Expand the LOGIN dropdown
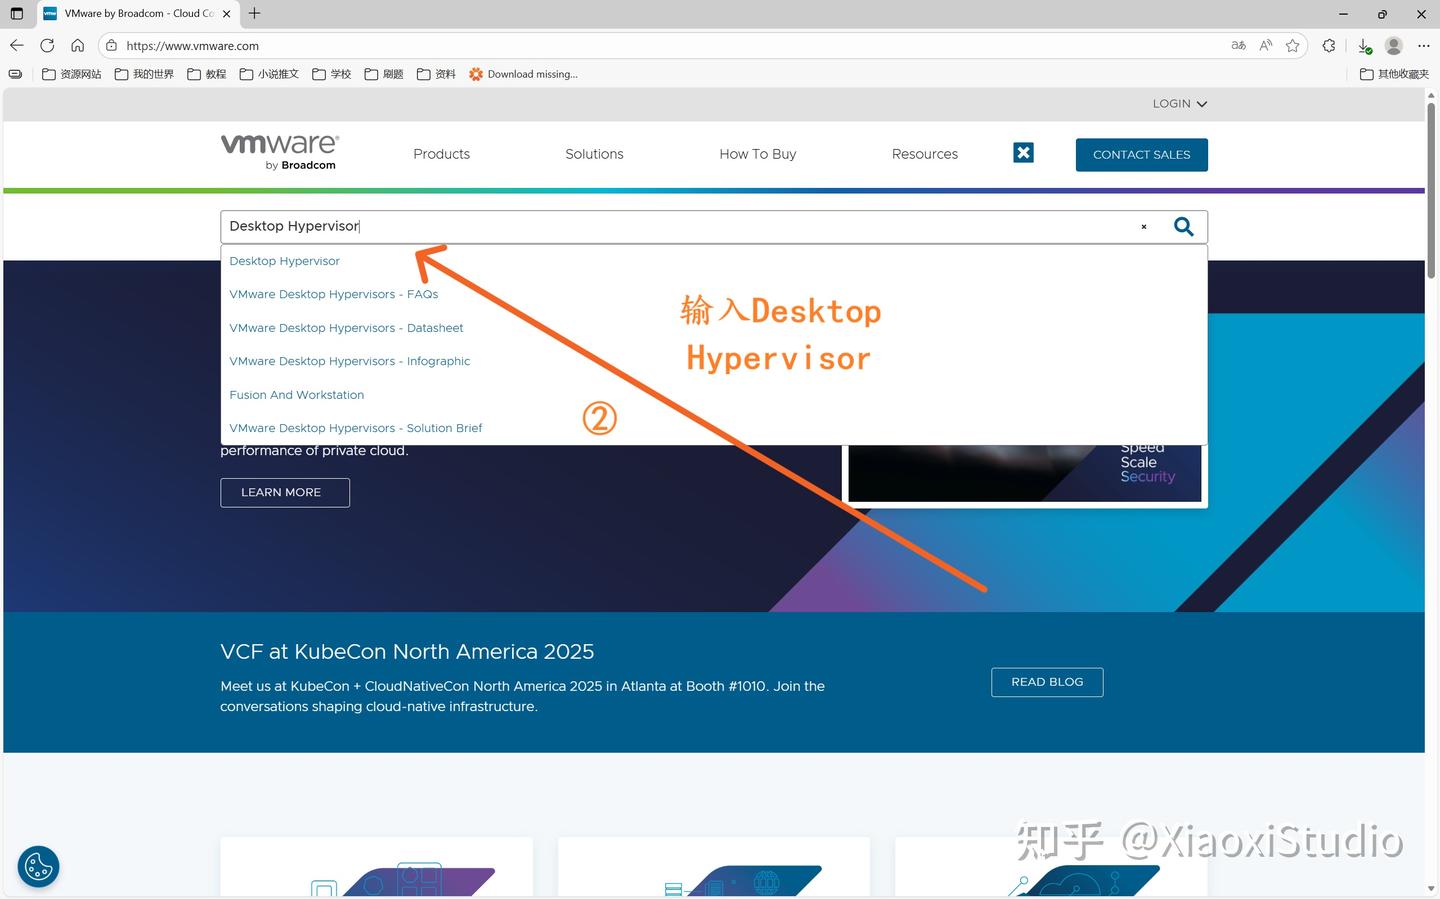The height and width of the screenshot is (899, 1440). pos(1179,104)
